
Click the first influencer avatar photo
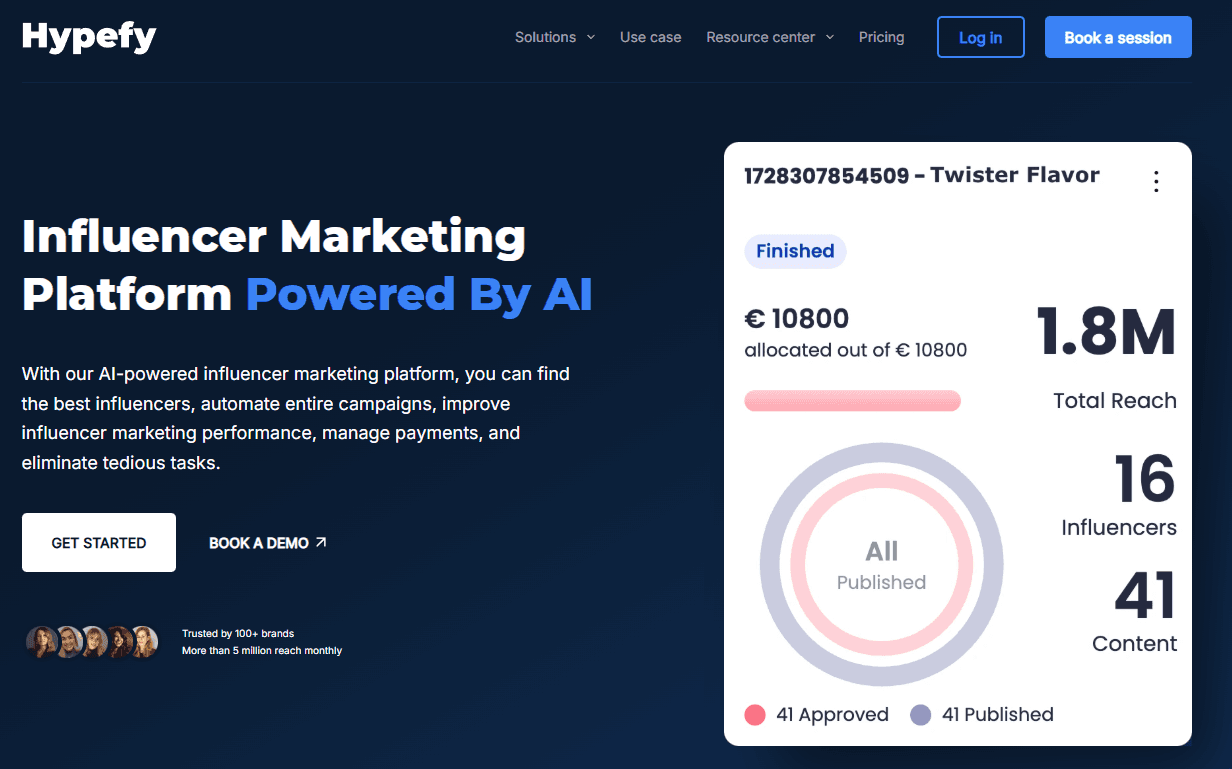click(x=42, y=641)
